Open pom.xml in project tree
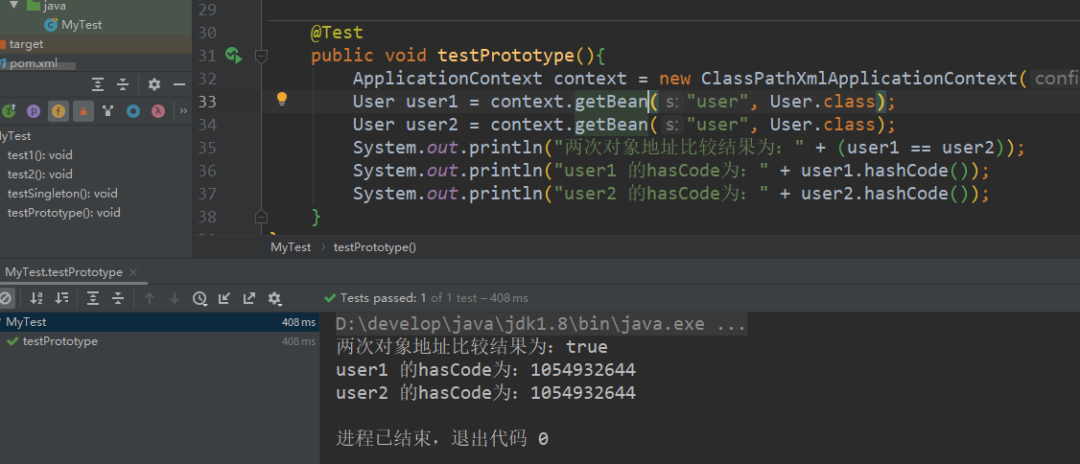 [x=29, y=63]
